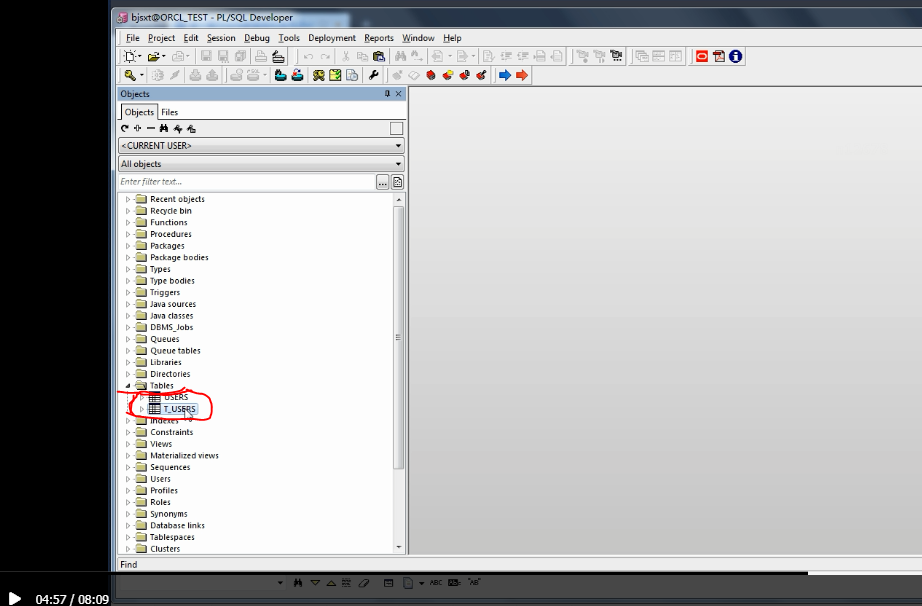922x606 pixels.
Task: Click the blue info icon
Action: point(735,56)
